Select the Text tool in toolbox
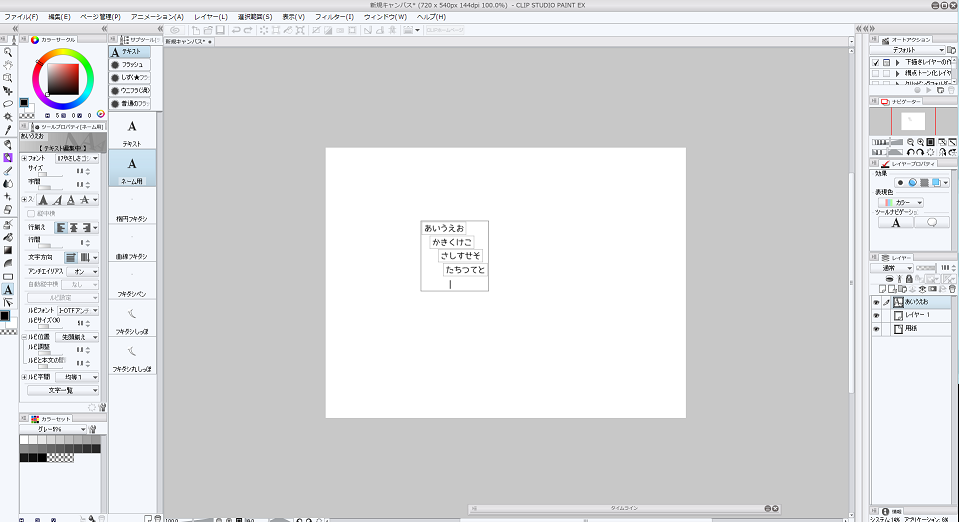 [x=8, y=289]
